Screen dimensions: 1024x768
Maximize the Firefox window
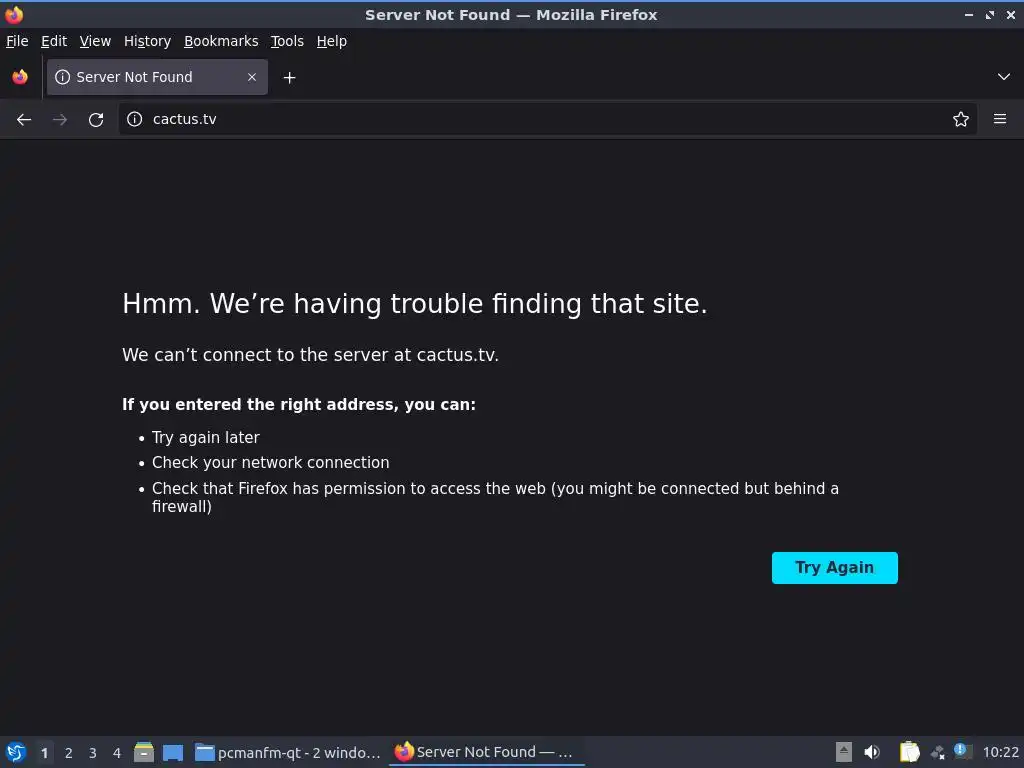coord(989,14)
